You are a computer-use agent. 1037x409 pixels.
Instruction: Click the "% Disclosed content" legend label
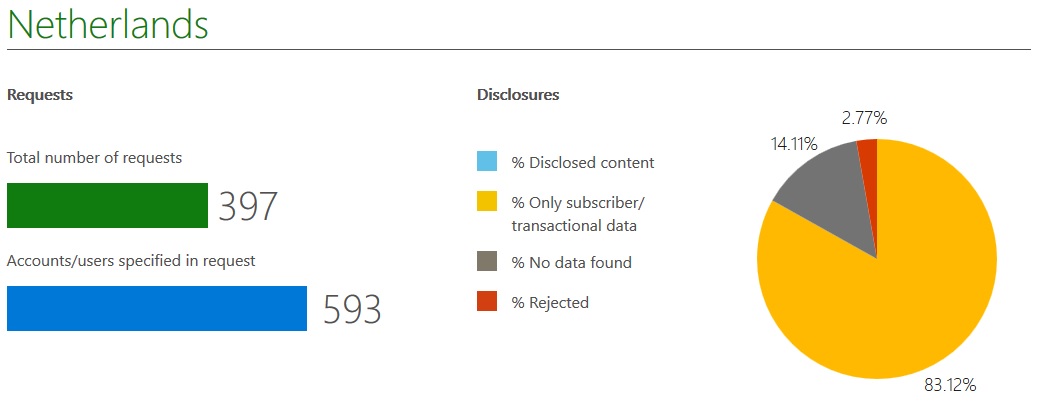[583, 162]
